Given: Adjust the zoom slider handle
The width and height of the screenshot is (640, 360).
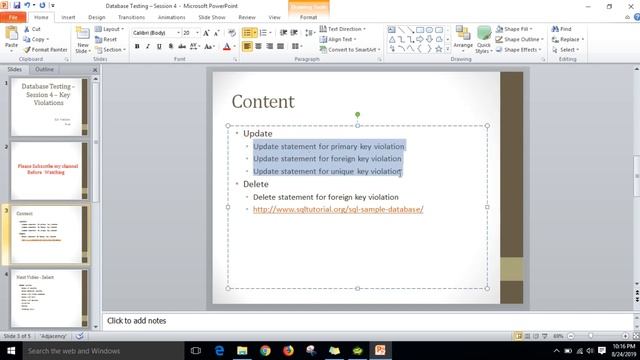Looking at the screenshot, I should click(591, 336).
